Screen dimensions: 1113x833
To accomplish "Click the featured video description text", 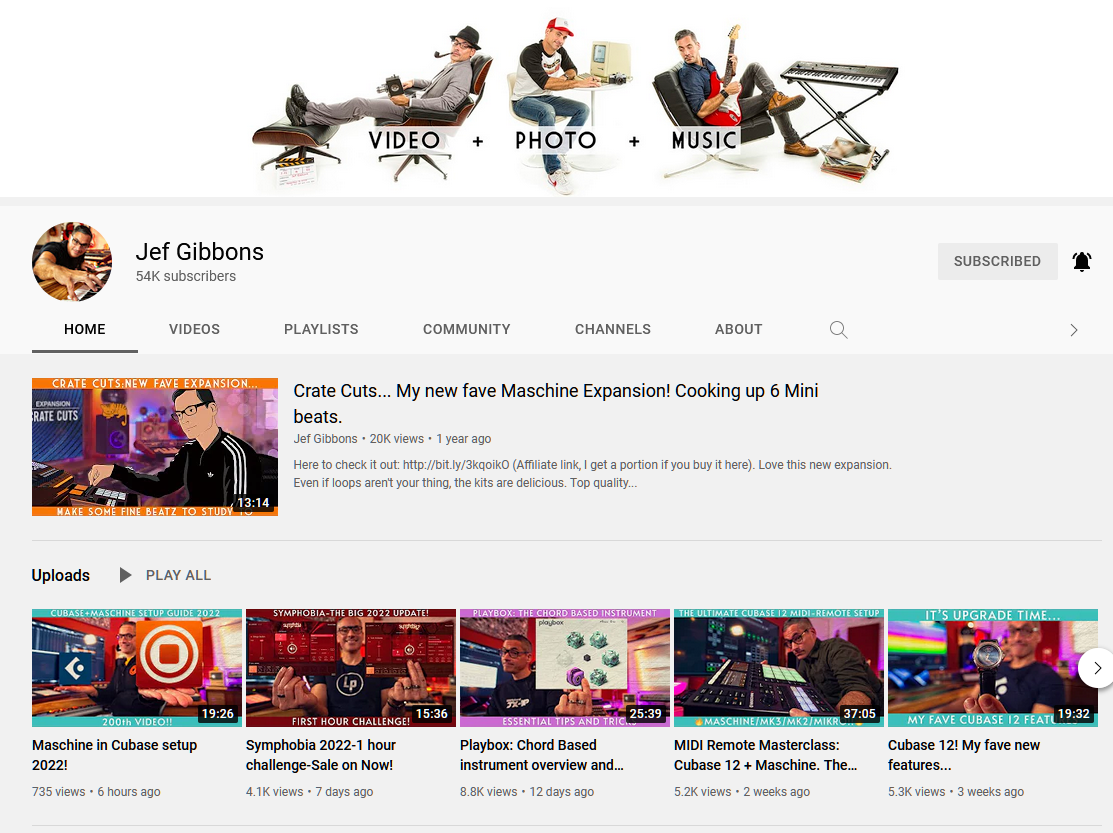I will pyautogui.click(x=592, y=474).
